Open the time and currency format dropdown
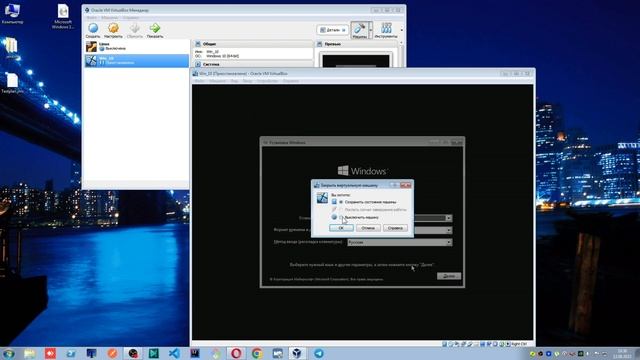Screen dimensions: 640x360 pos(449,230)
